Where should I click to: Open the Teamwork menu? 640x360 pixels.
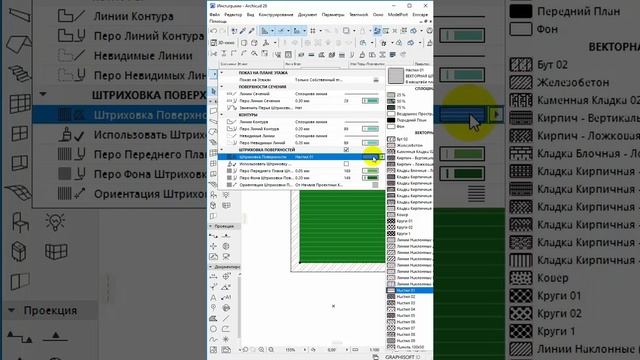[x=358, y=15]
